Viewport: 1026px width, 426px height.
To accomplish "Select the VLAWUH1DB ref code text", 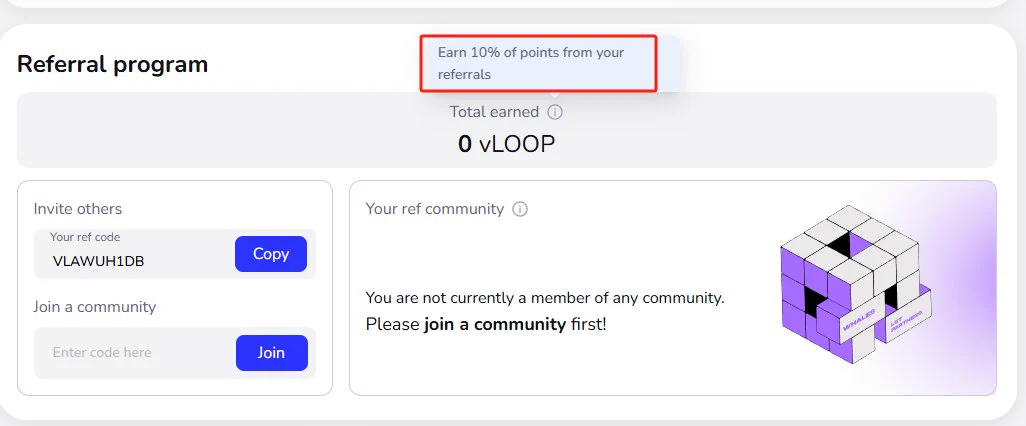I will [x=105, y=262].
